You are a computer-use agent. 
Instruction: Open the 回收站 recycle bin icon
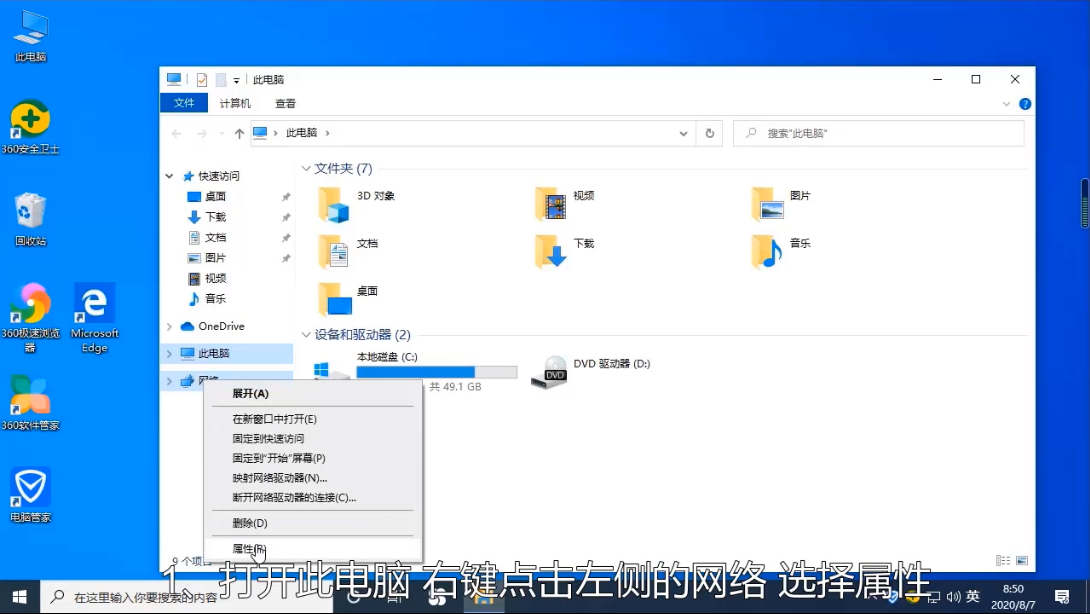[x=31, y=219]
